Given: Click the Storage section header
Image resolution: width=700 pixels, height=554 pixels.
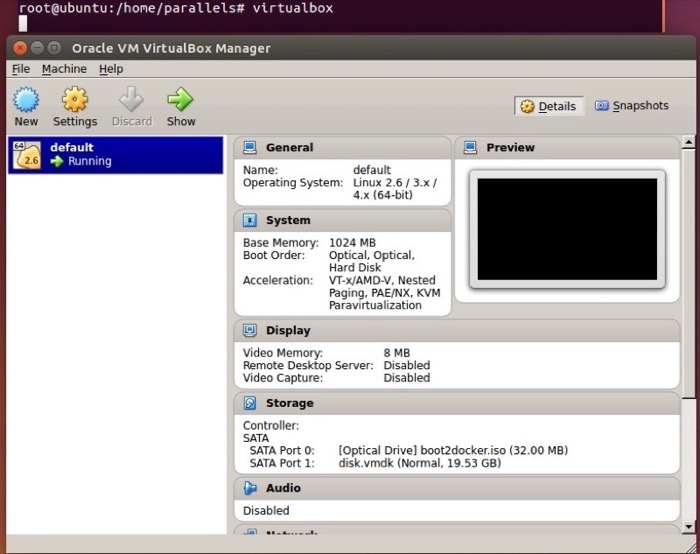Looking at the screenshot, I should tap(457, 404).
